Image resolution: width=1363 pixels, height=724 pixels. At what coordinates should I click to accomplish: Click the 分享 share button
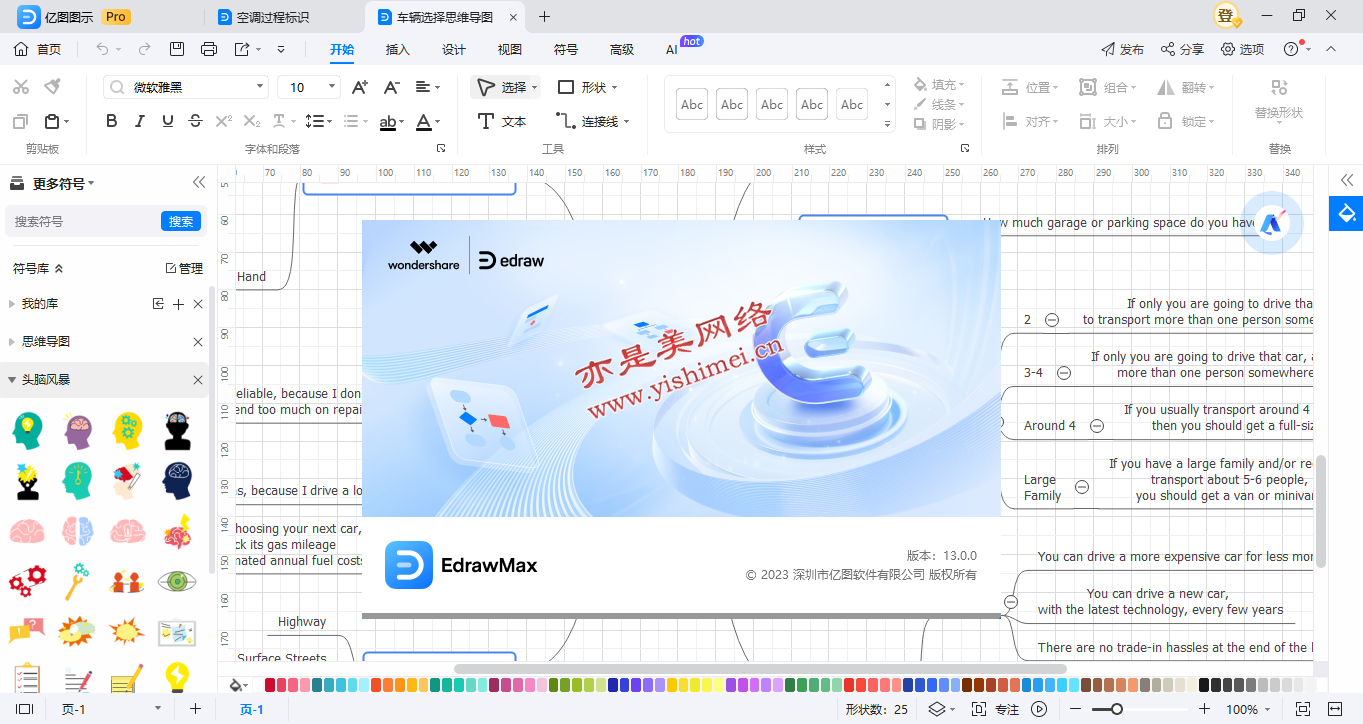click(x=1182, y=49)
